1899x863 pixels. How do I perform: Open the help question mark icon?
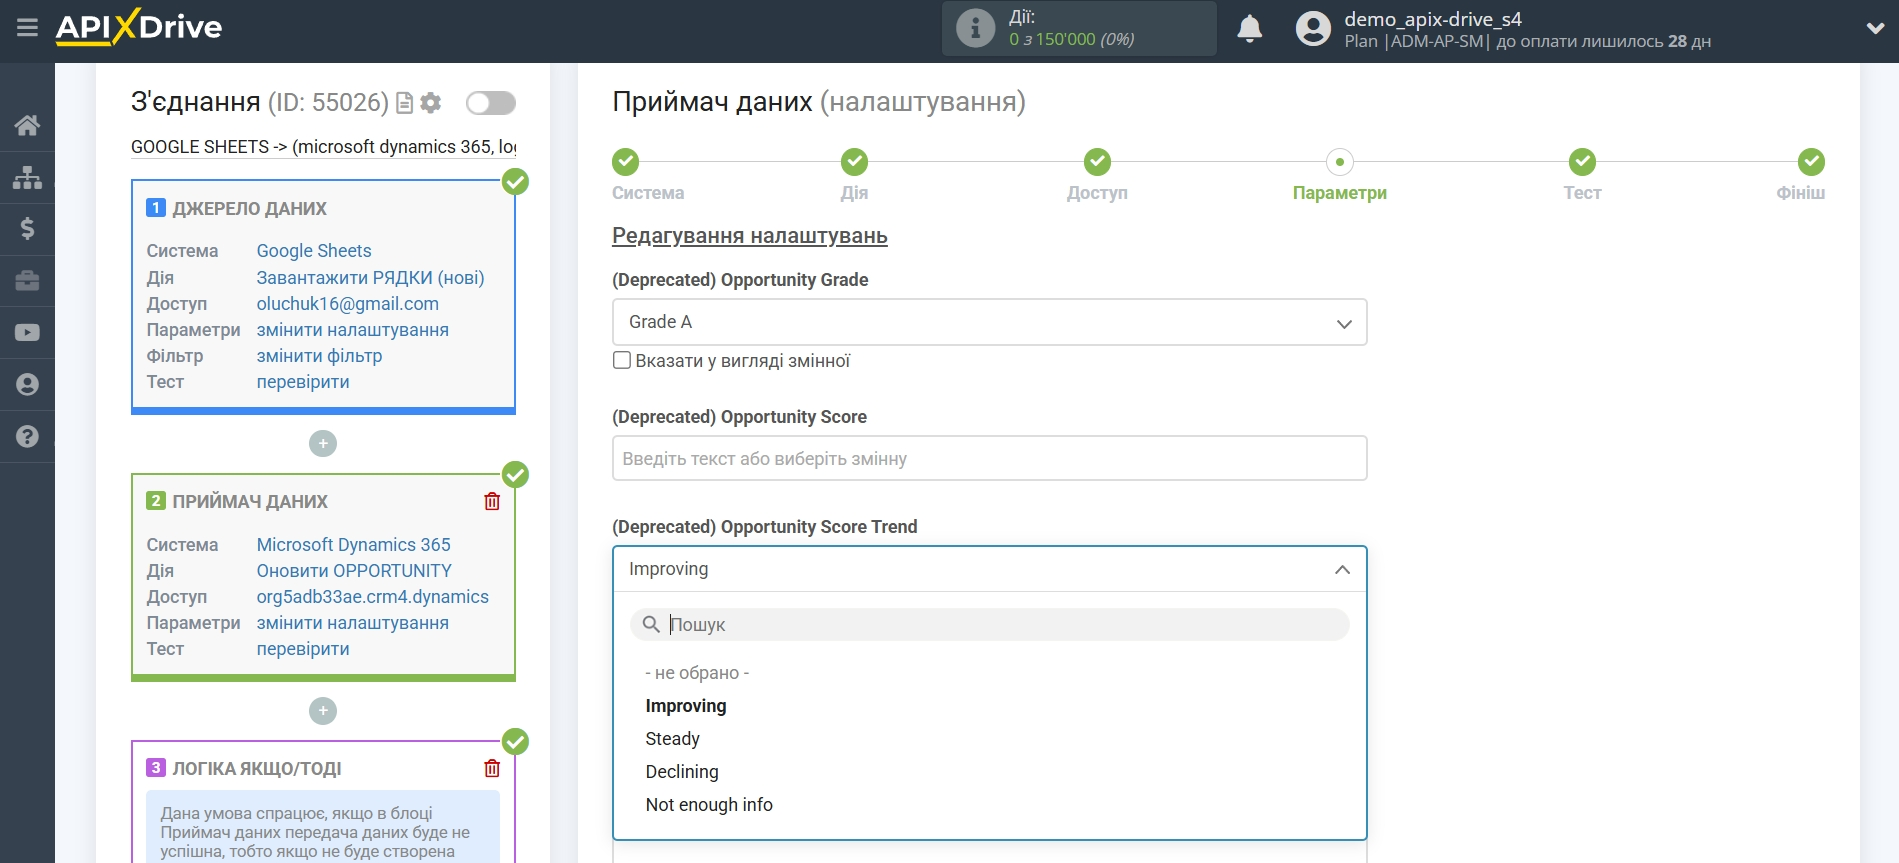coord(27,437)
